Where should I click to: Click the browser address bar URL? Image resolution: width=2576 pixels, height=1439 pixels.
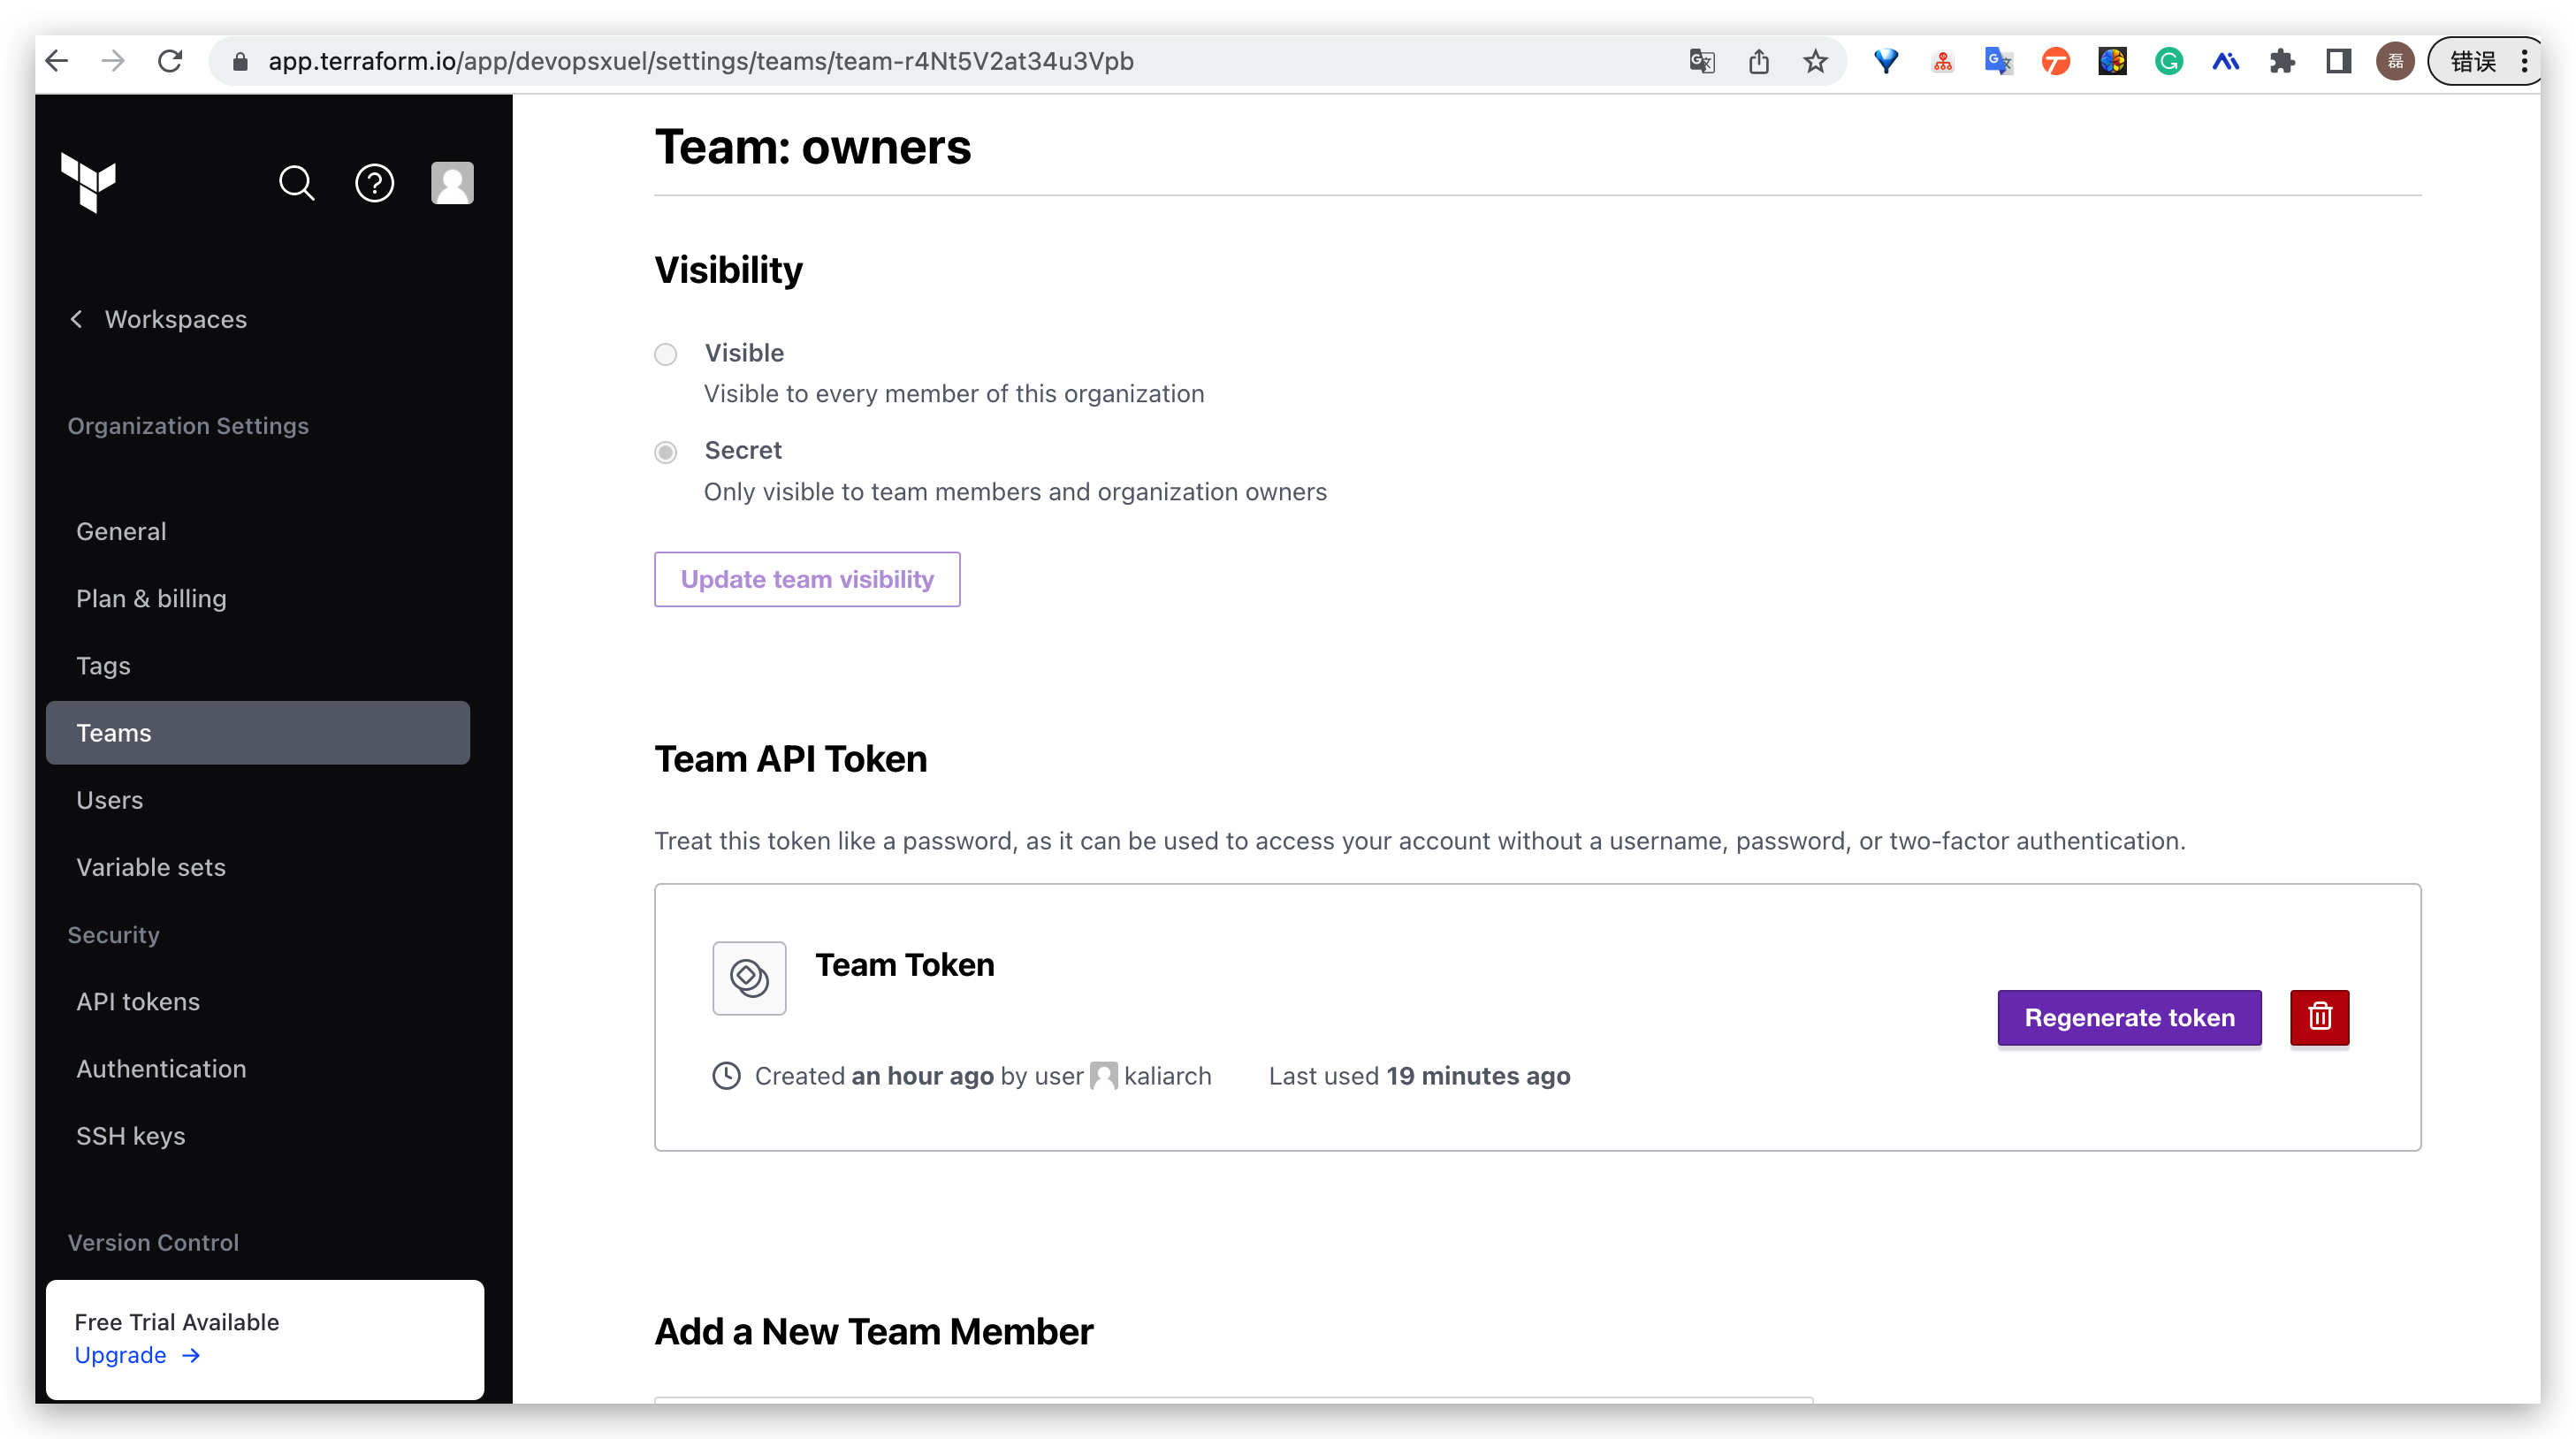tap(700, 62)
